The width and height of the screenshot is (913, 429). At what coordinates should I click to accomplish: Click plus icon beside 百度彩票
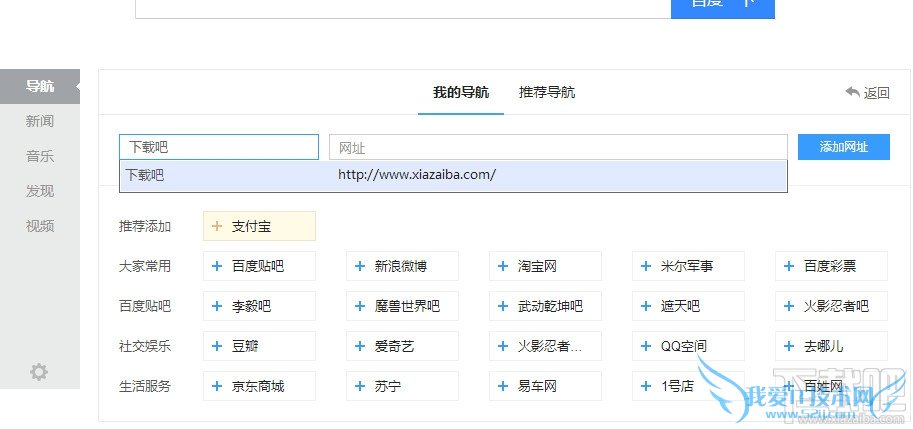[x=790, y=266]
